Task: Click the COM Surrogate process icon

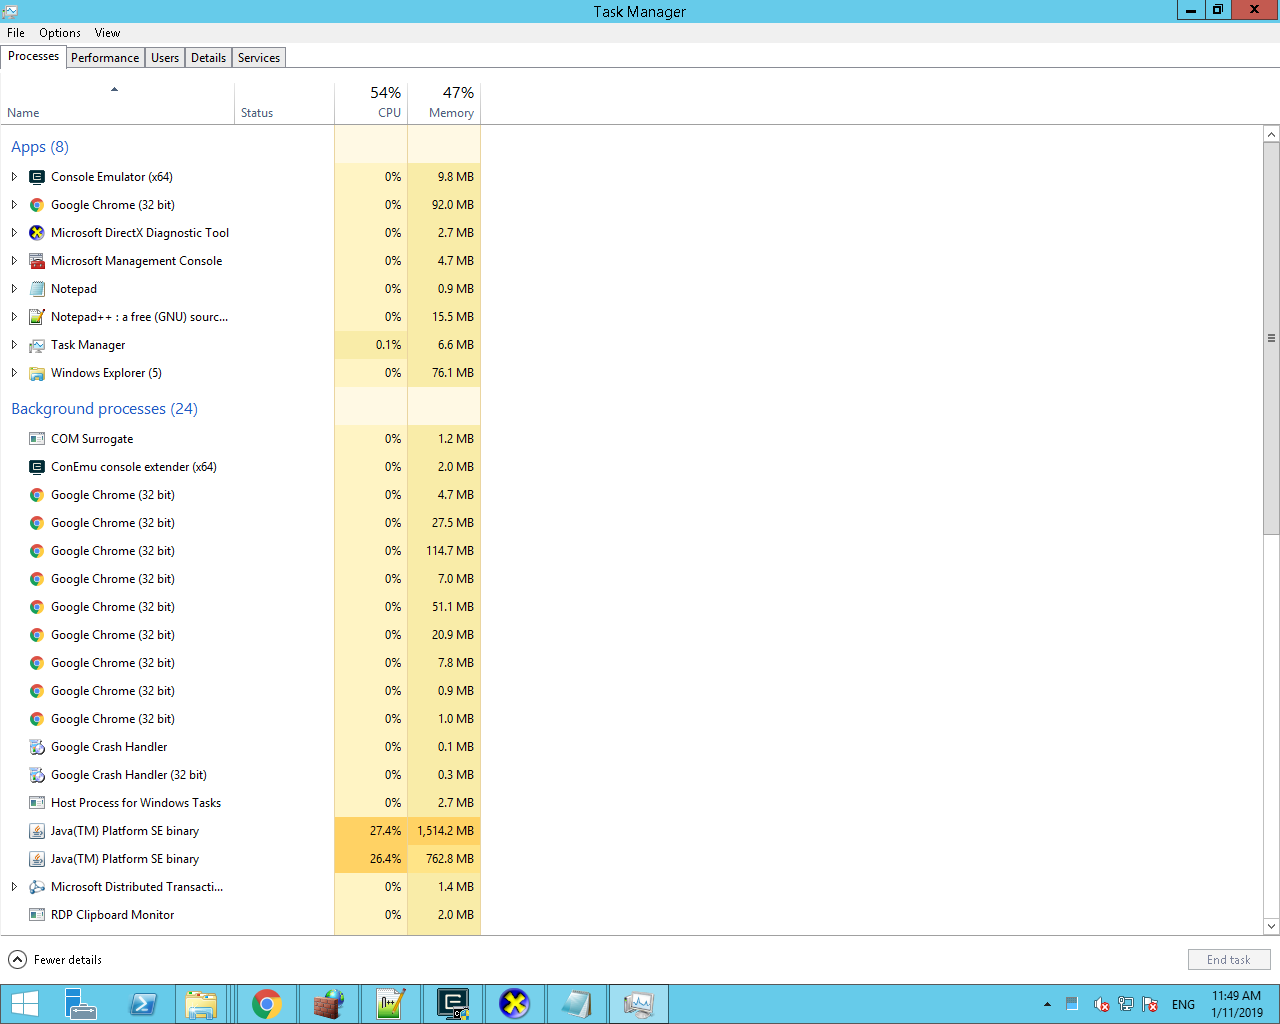Action: [37, 439]
